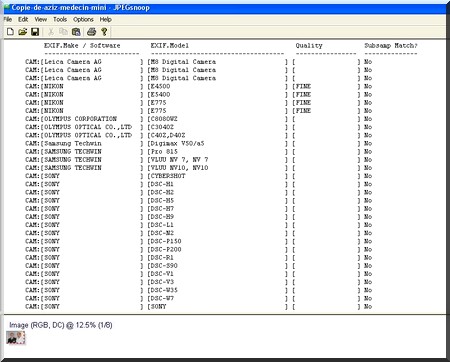Screen dimensions: 450x362
Task: Click the 'Digimax V50/a5' model entry
Action: tap(177, 143)
